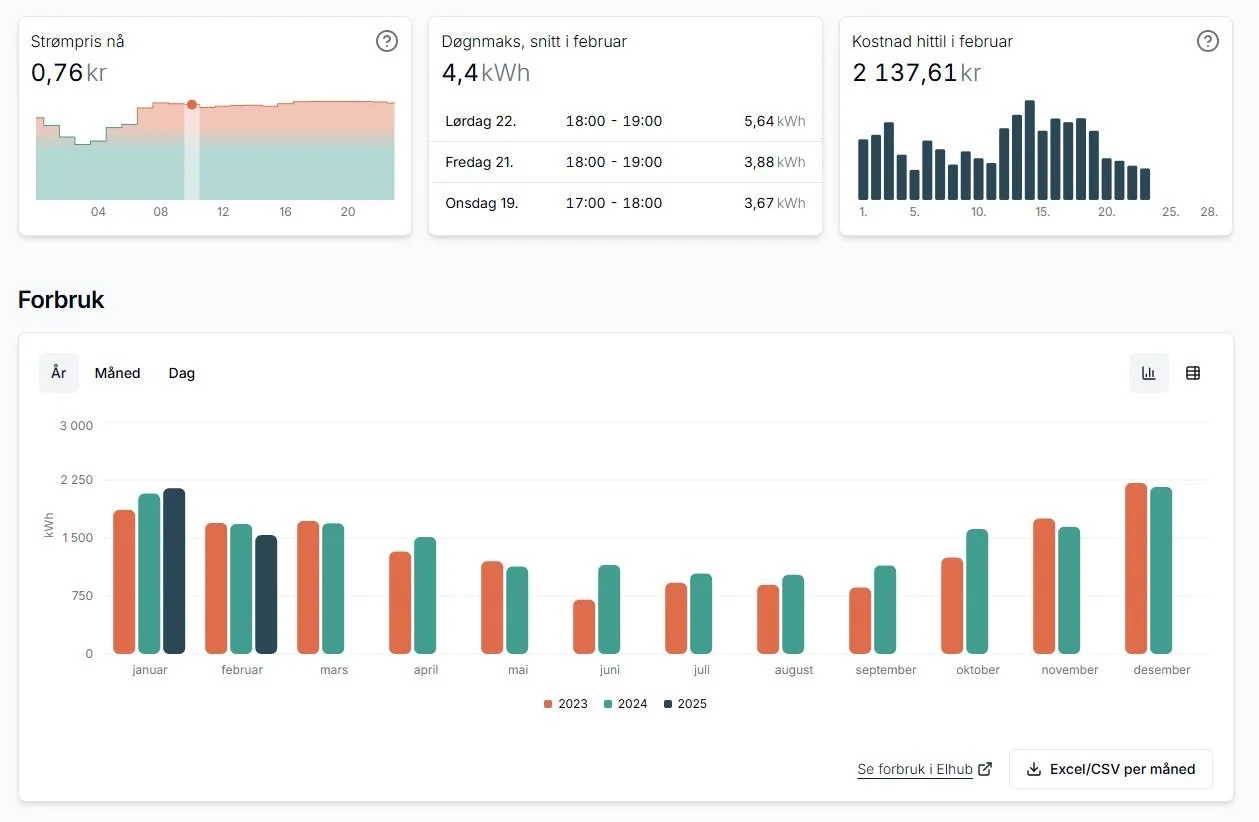This screenshot has height=822, width=1259.
Task: Click Kostnad hittil i februar title
Action: coord(932,41)
